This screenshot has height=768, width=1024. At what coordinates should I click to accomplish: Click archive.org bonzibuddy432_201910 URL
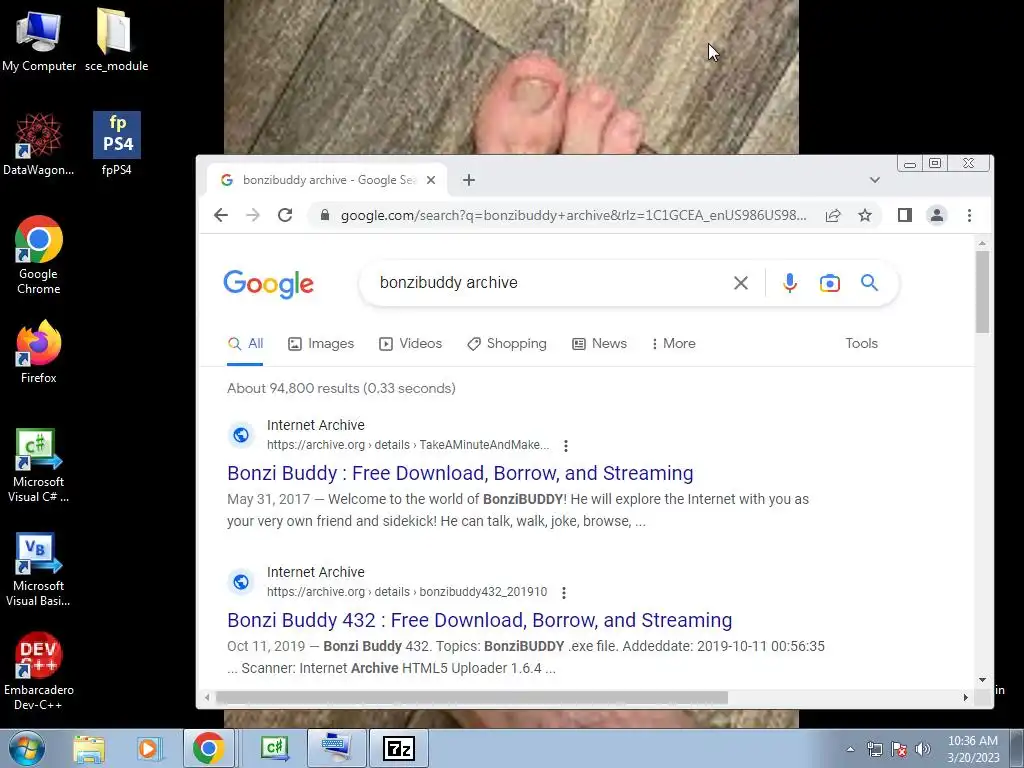407,592
